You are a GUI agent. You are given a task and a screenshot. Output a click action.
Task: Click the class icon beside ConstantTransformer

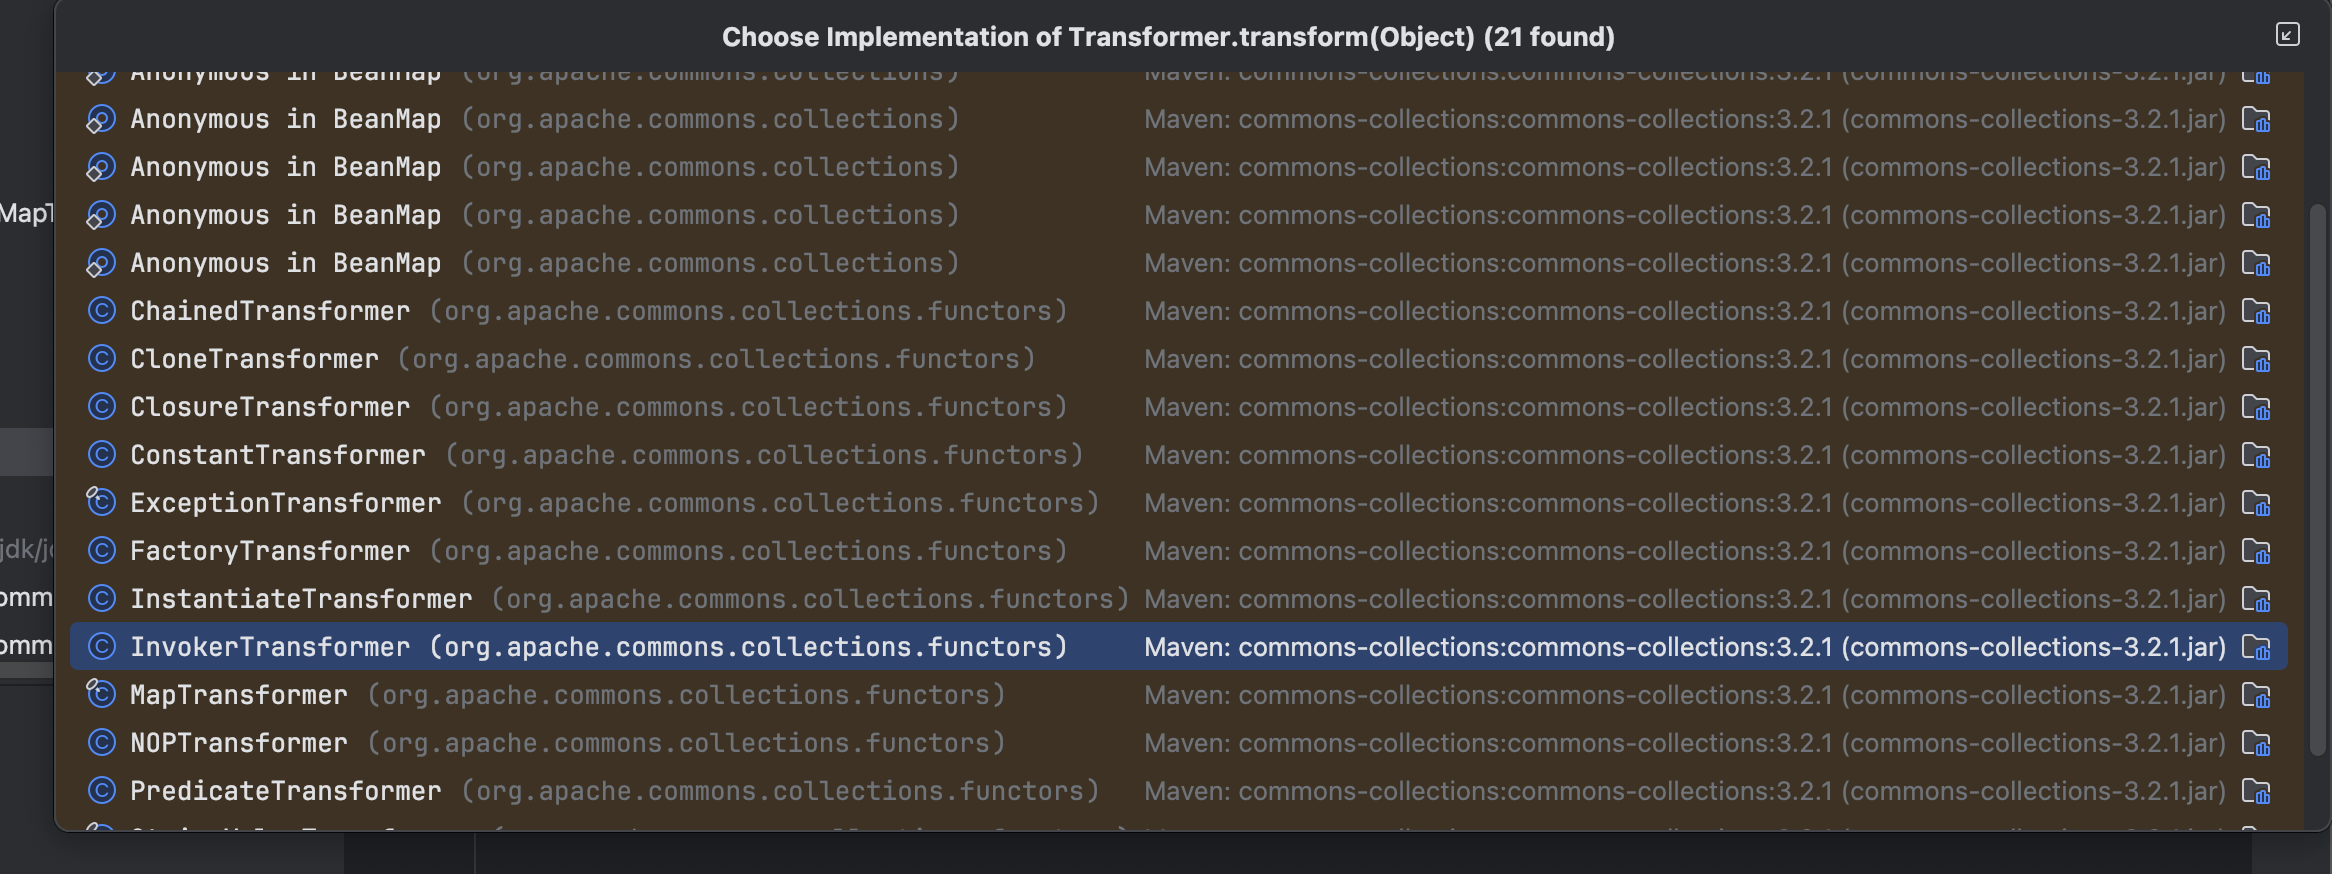tap(101, 455)
